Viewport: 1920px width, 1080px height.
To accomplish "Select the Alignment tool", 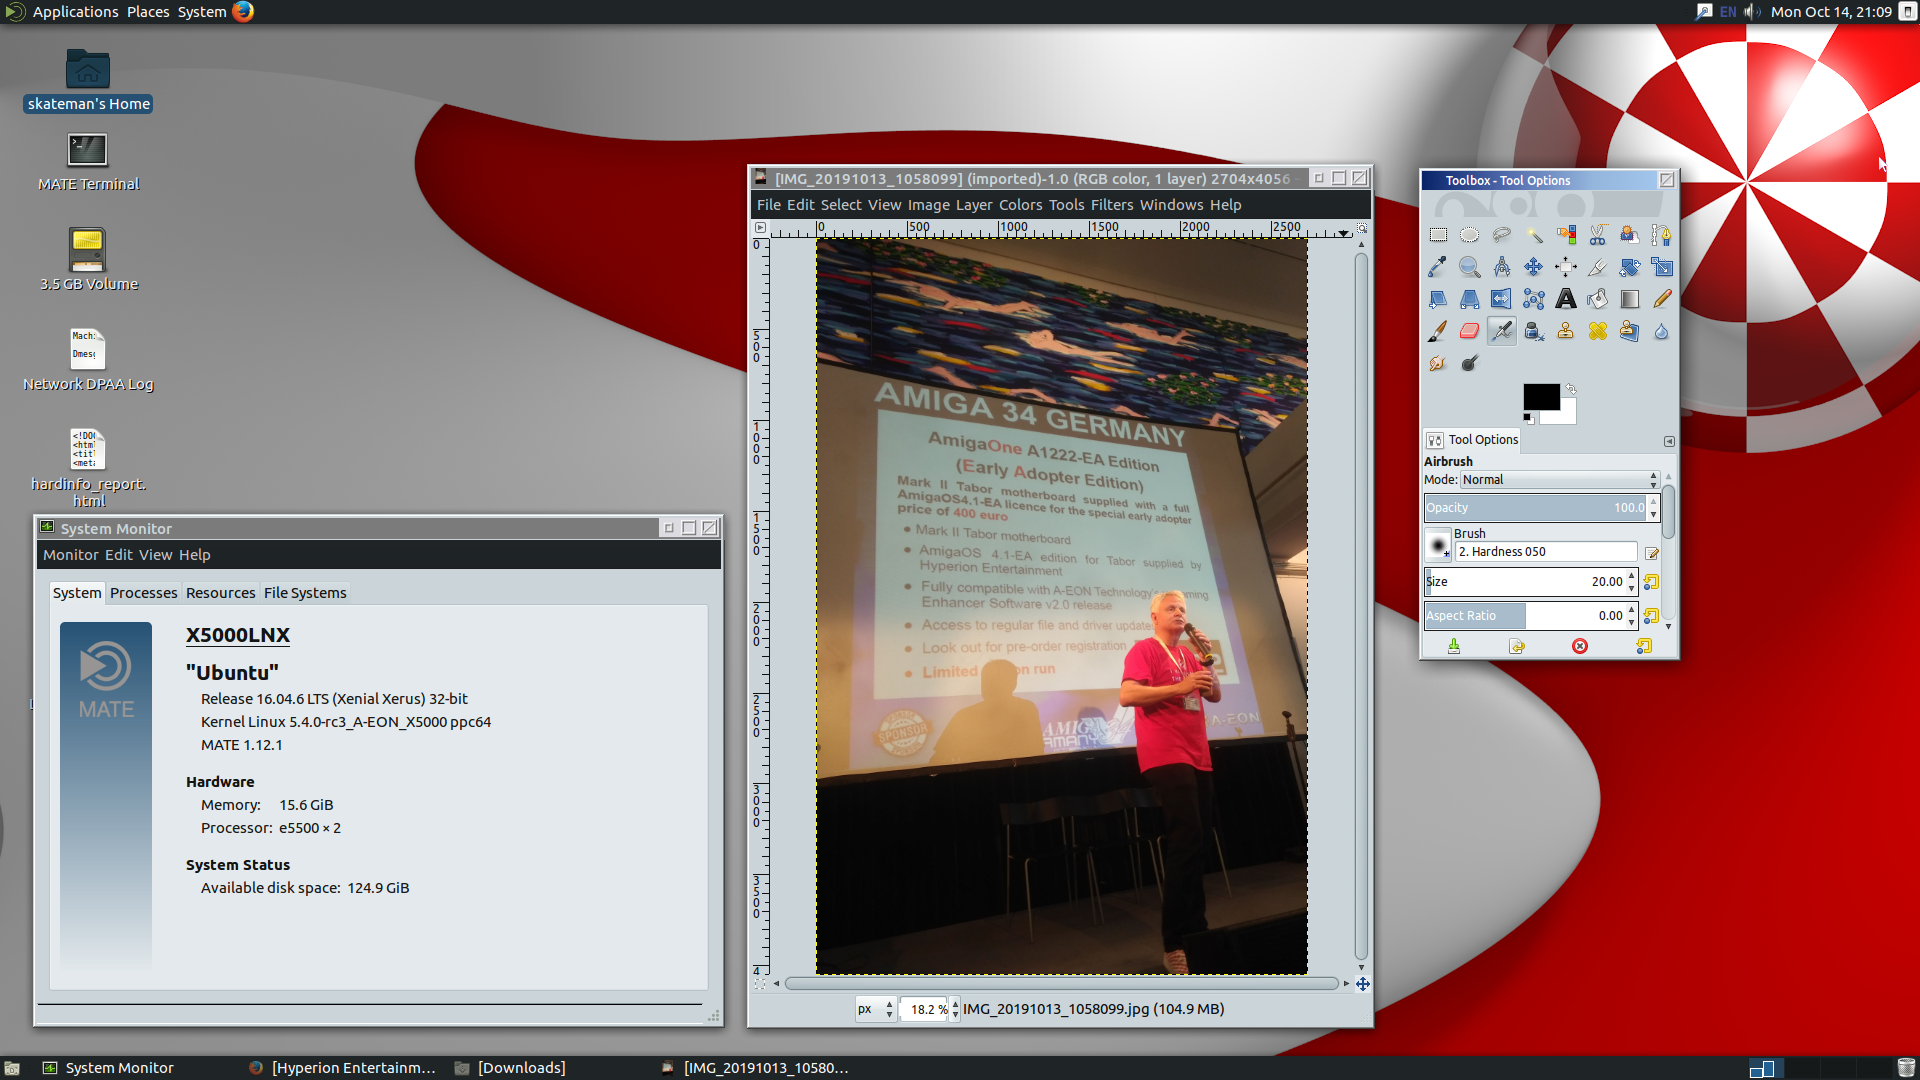I will point(1566,267).
